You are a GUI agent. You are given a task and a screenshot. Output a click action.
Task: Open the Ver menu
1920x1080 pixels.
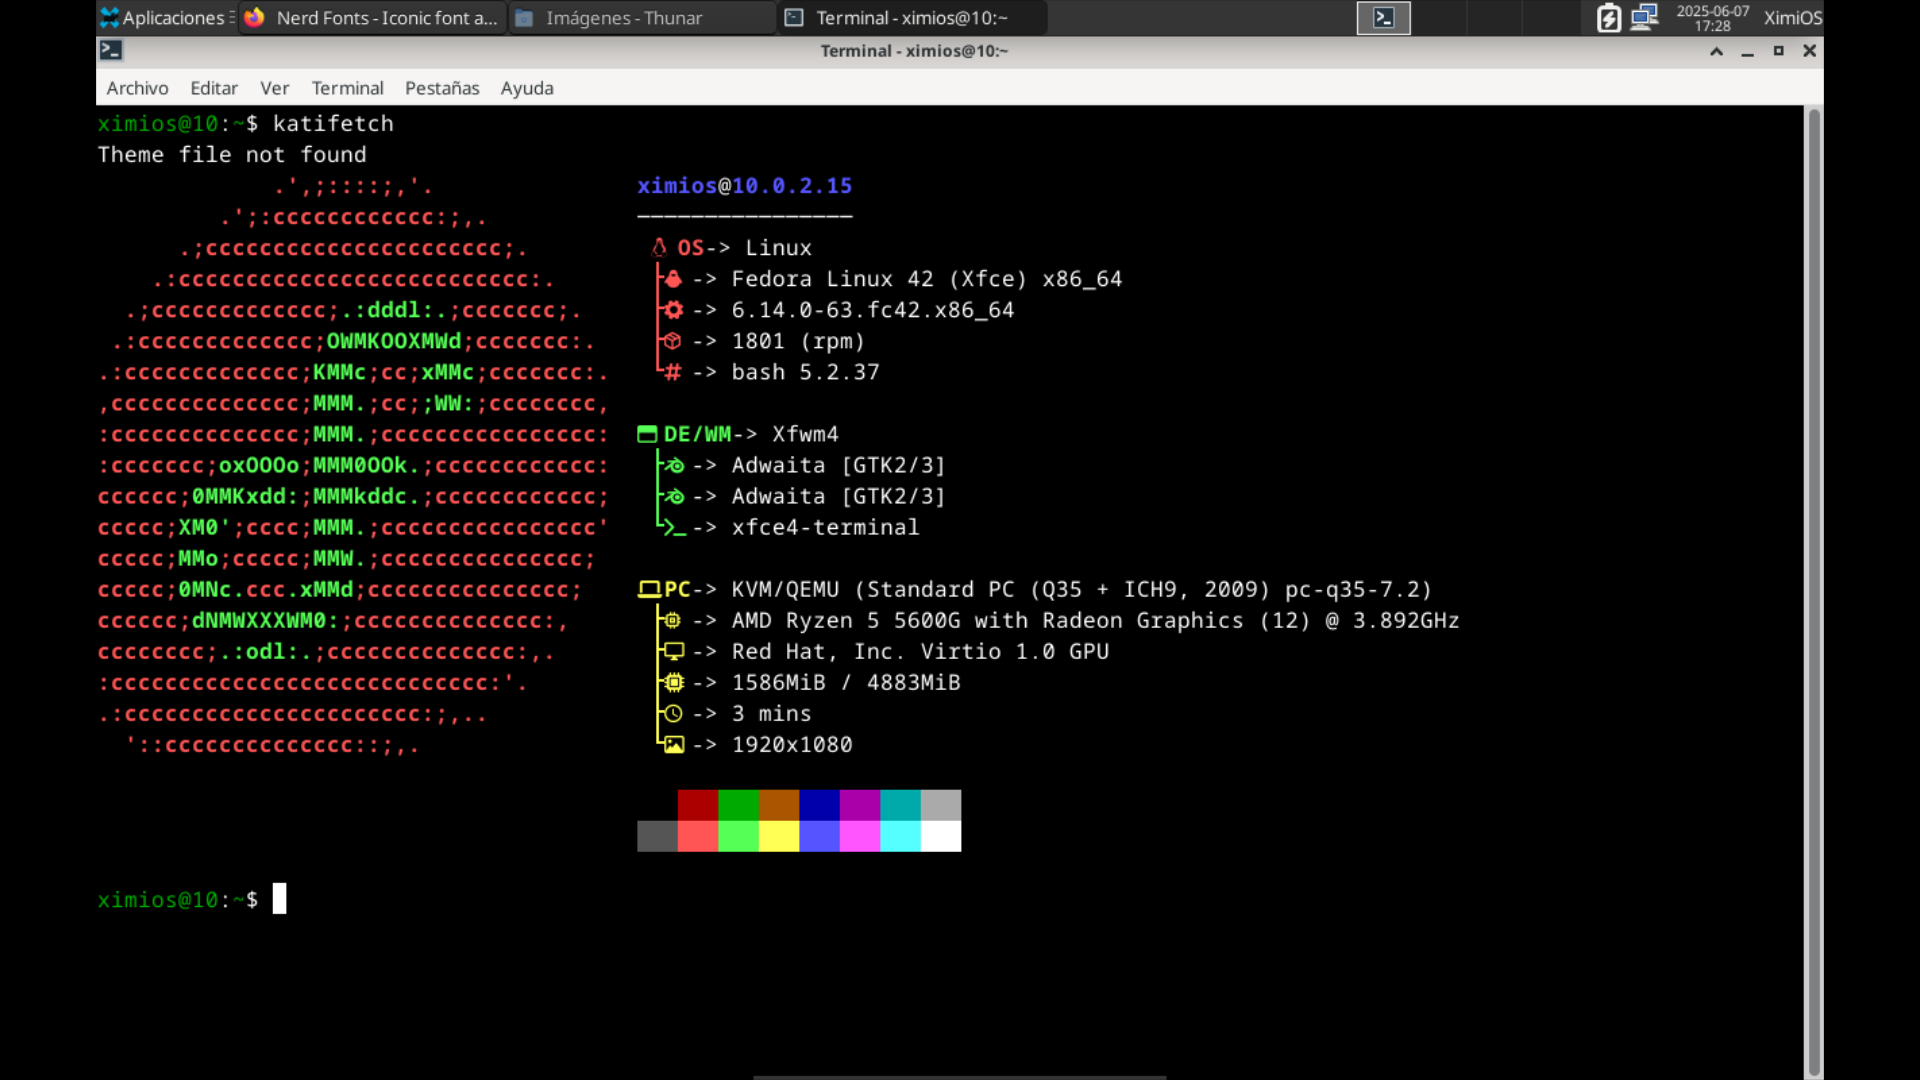tap(274, 88)
